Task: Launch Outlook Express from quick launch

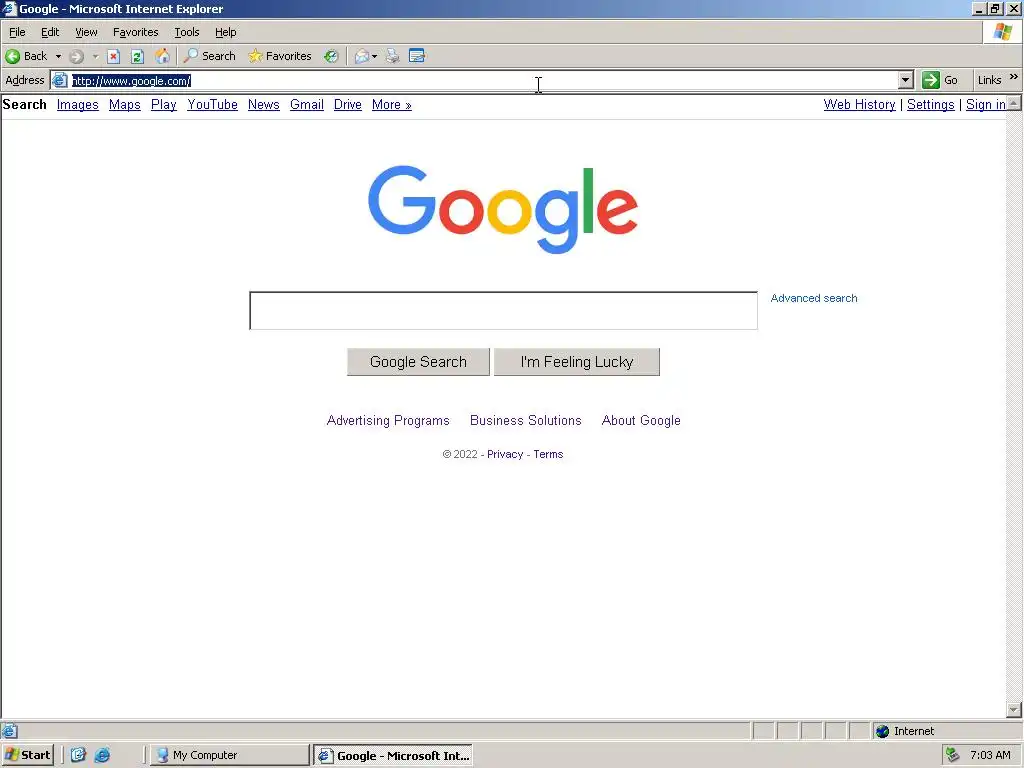Action: point(78,755)
